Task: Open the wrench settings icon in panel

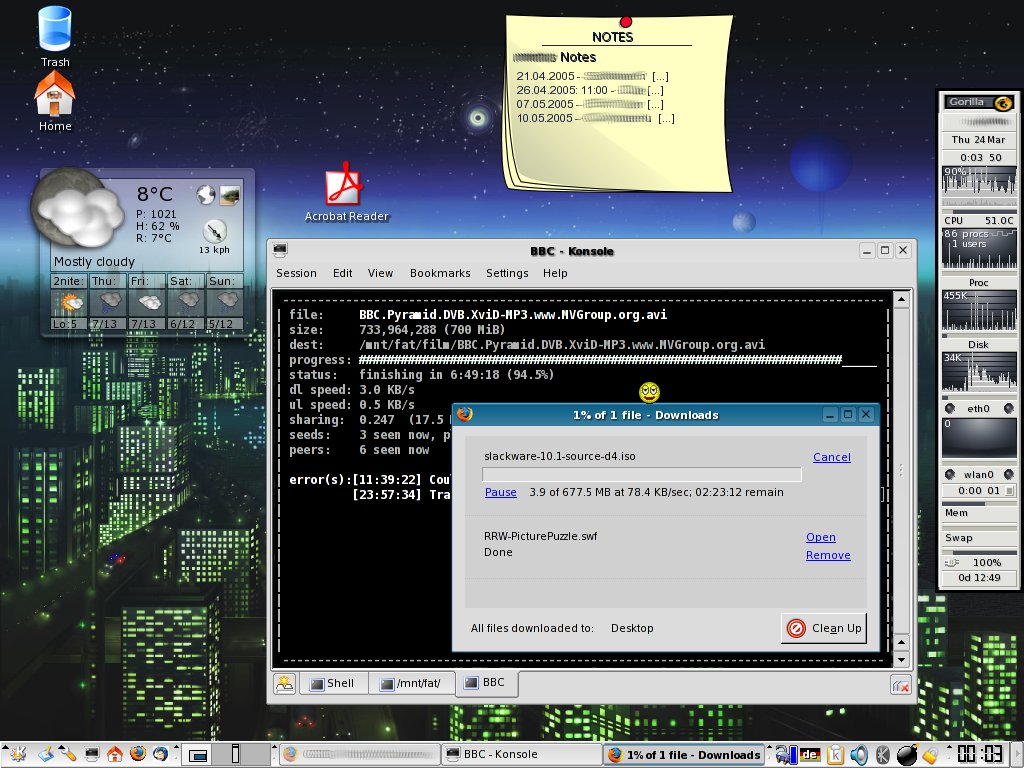Action: tap(68, 754)
